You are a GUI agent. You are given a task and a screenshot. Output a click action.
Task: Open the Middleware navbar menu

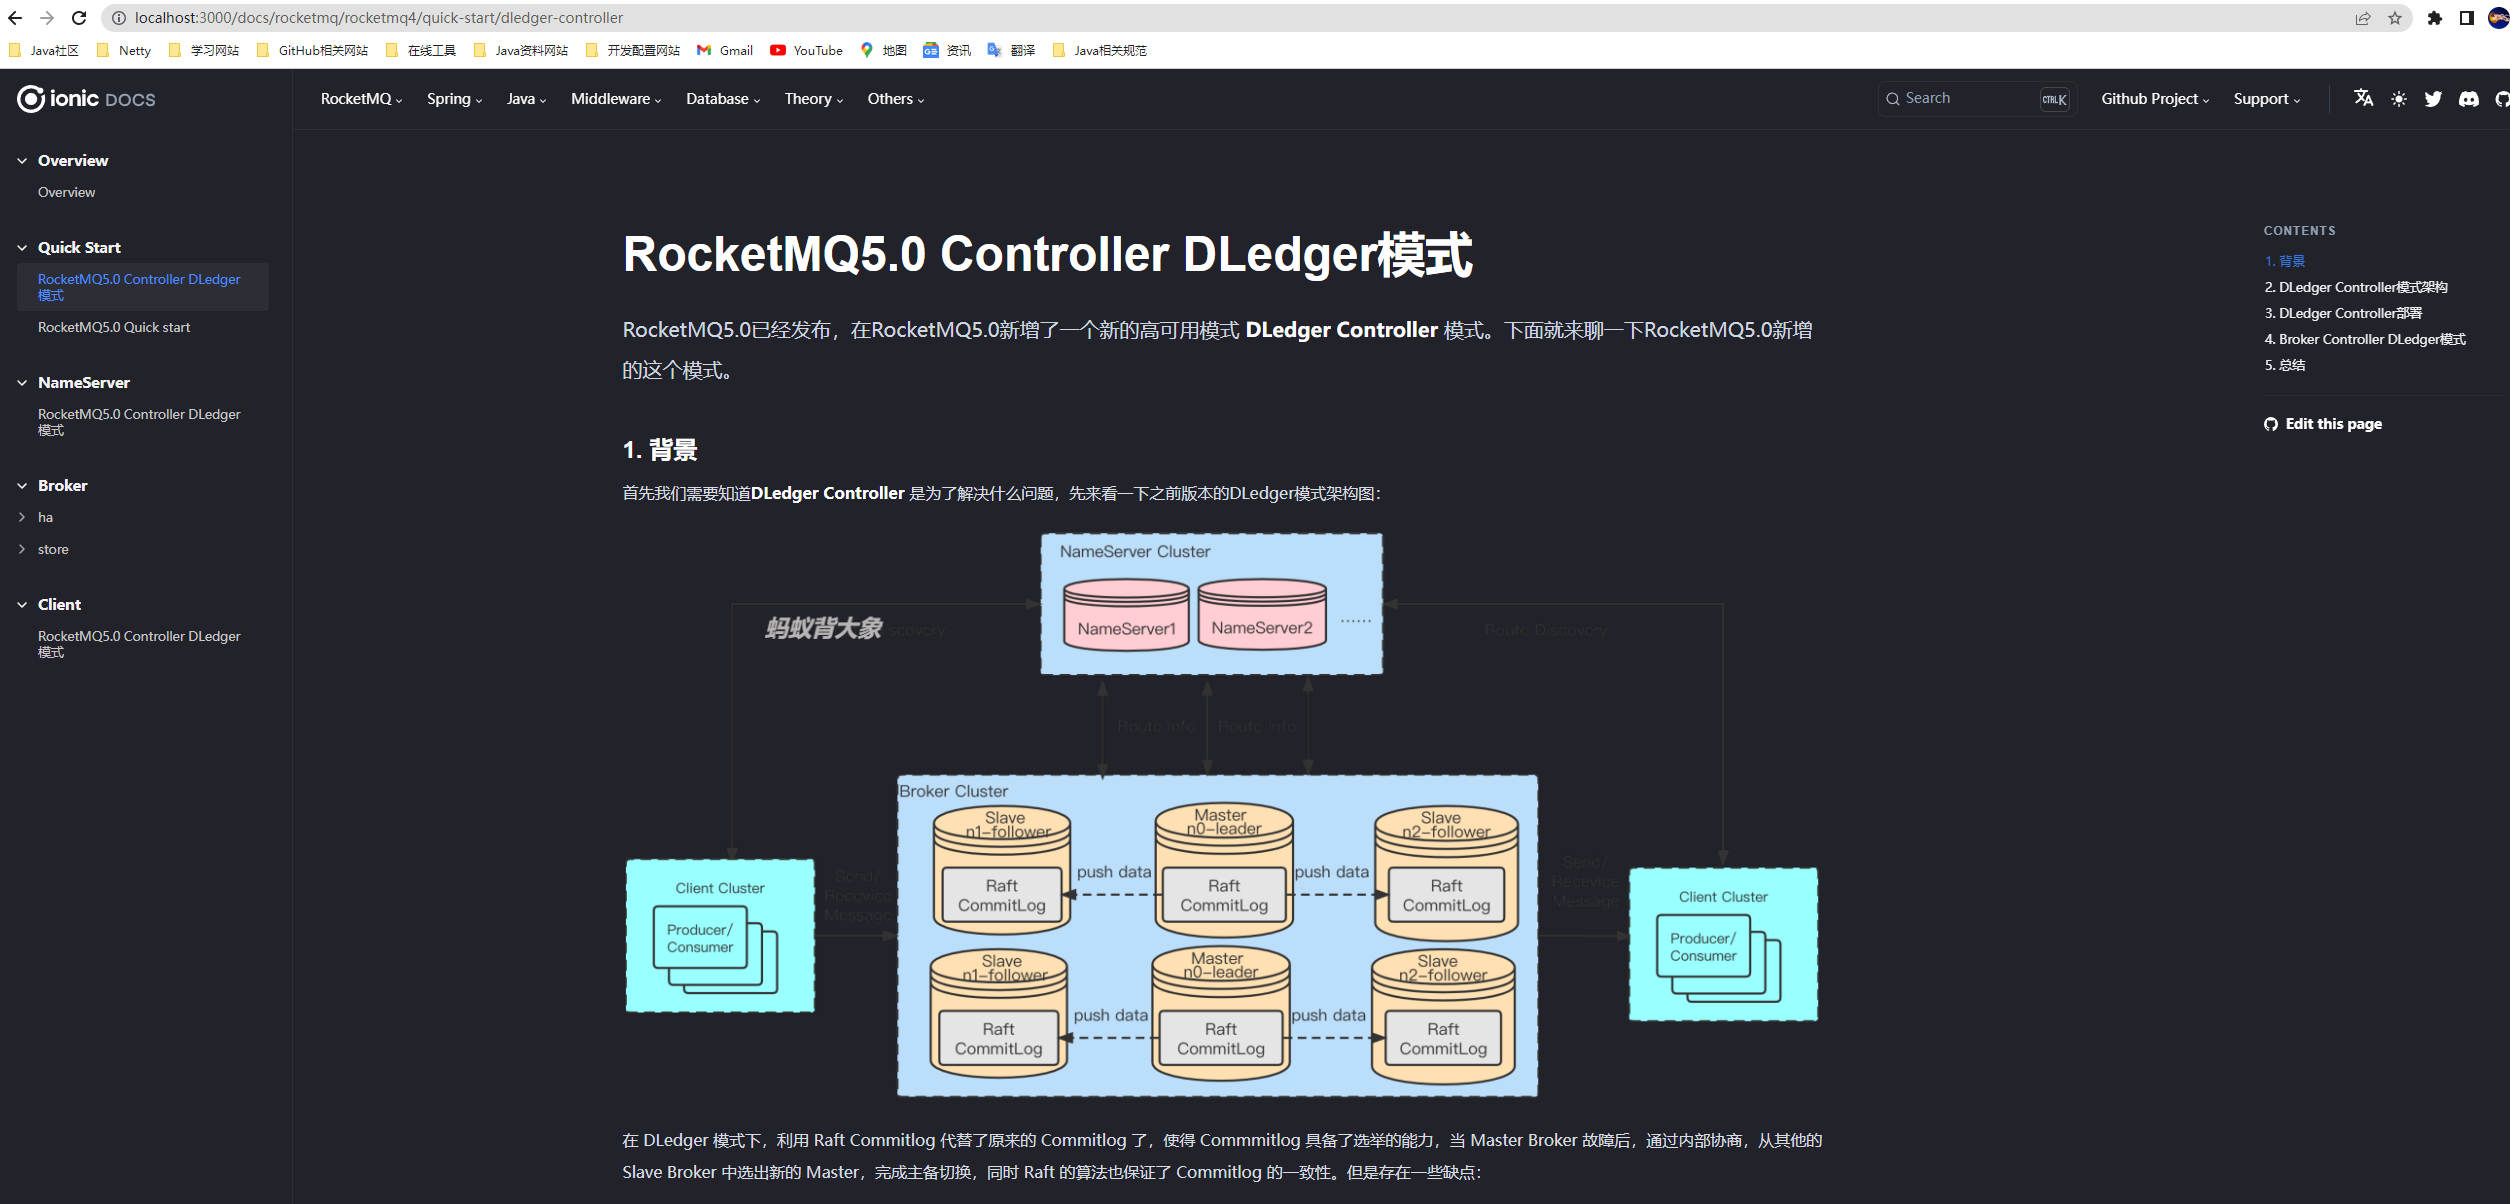coord(615,99)
